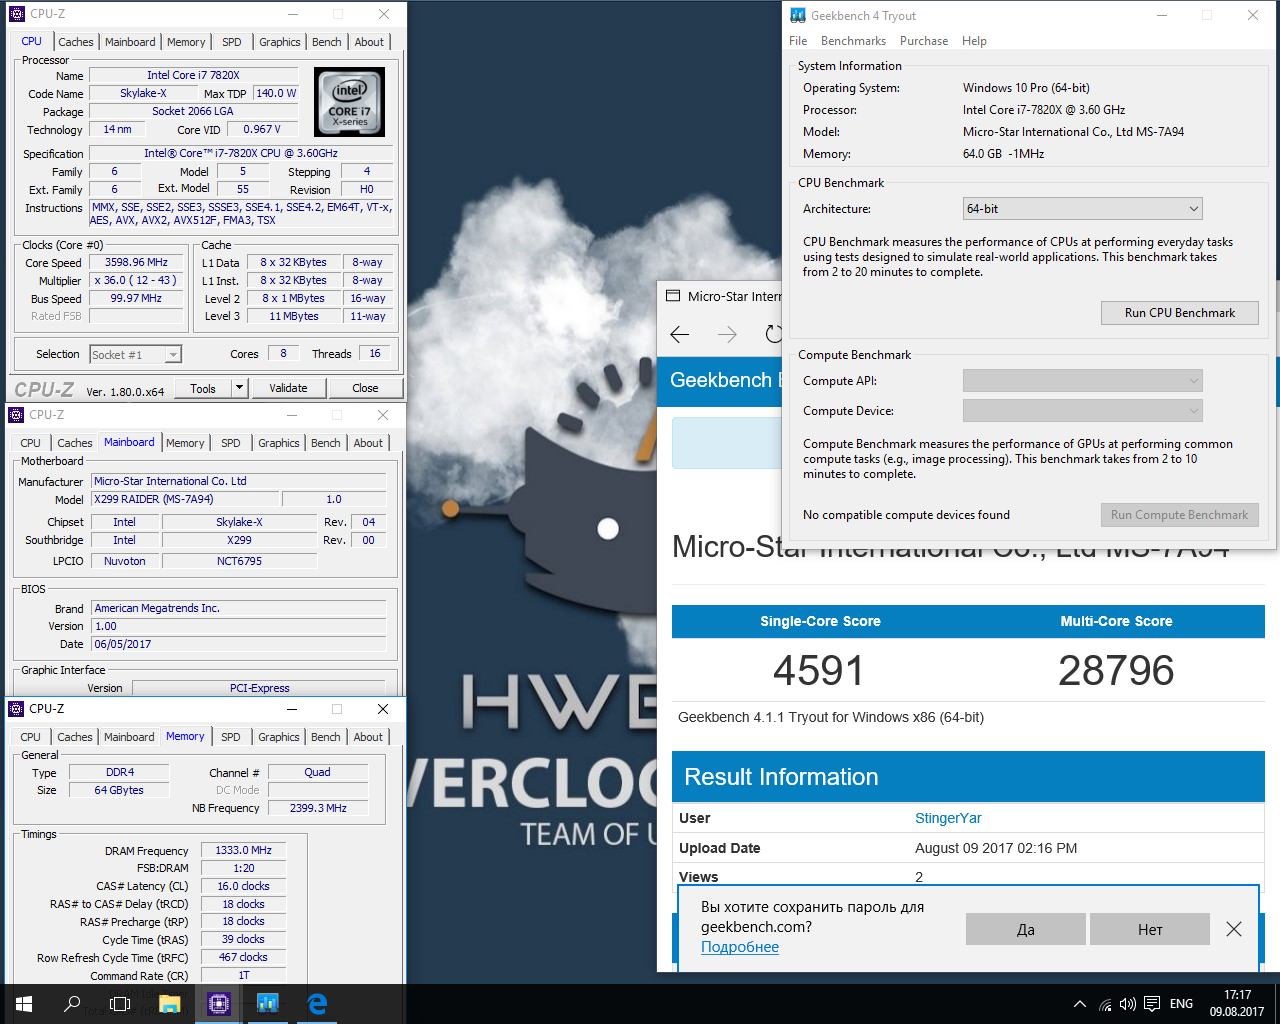Click Нет to decline saving password
The height and width of the screenshot is (1024, 1280).
(1150, 929)
